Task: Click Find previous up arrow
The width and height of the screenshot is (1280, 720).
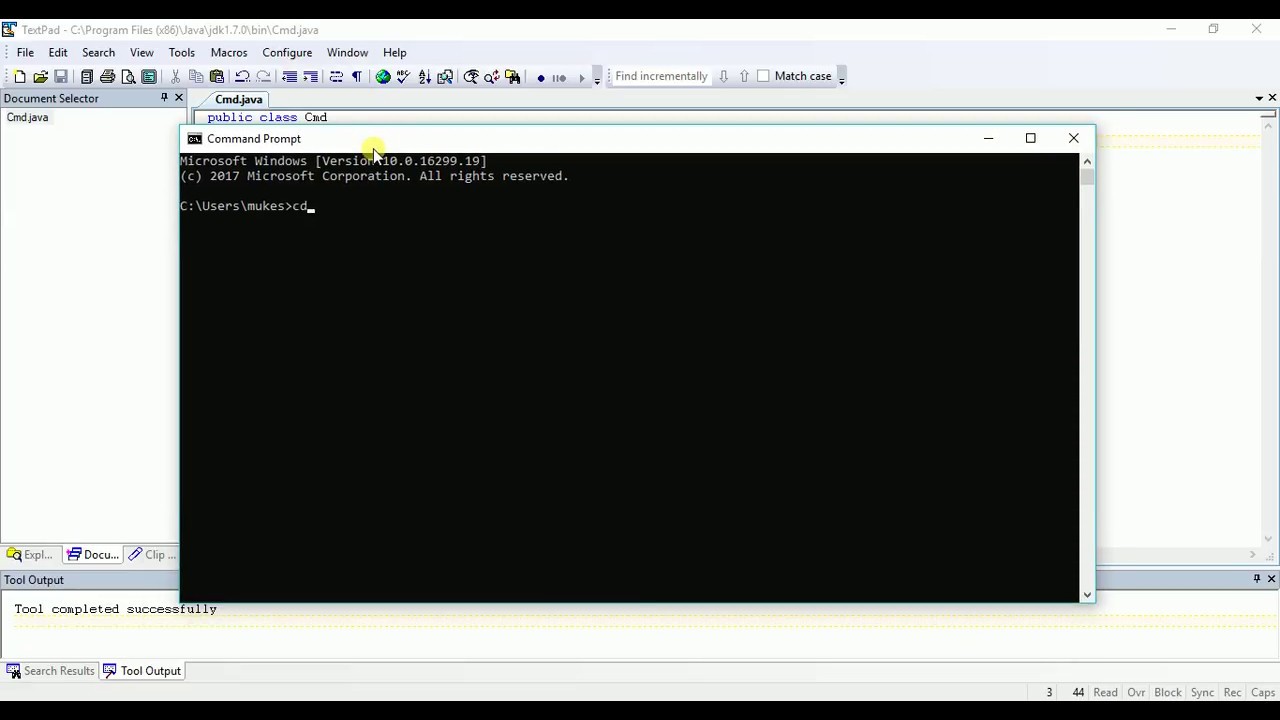Action: [744, 76]
